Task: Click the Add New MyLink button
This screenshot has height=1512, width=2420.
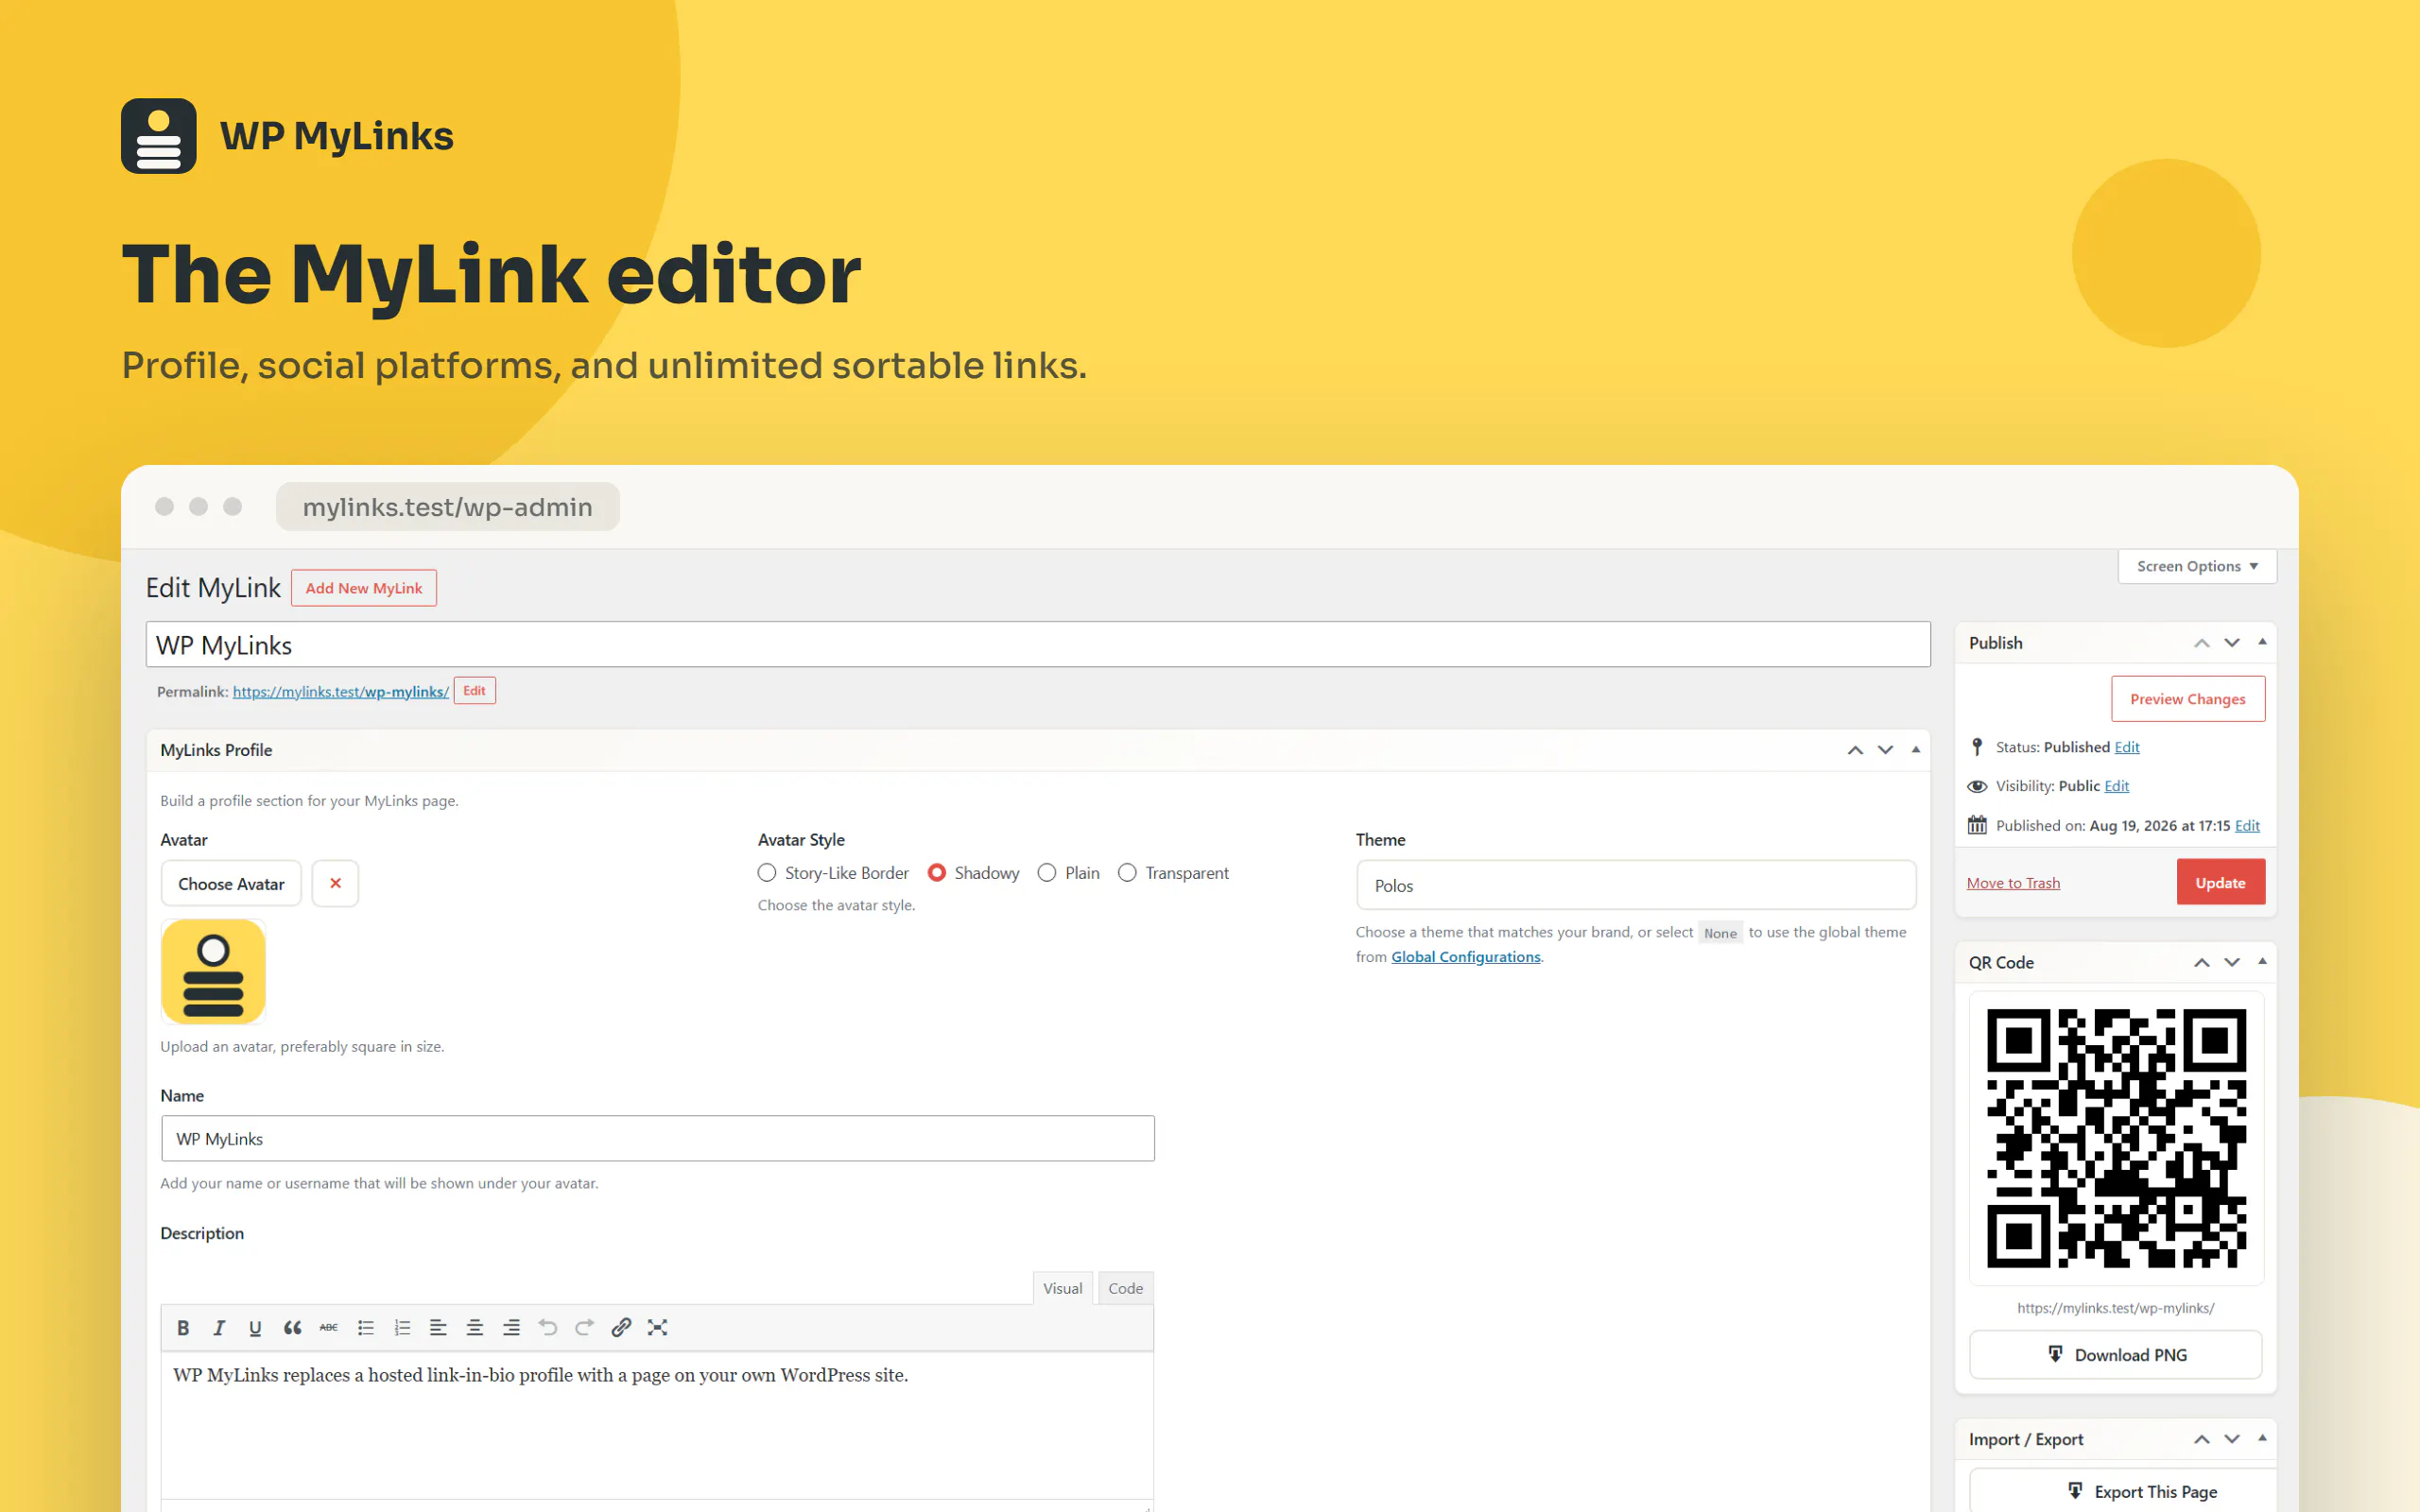Action: point(364,588)
